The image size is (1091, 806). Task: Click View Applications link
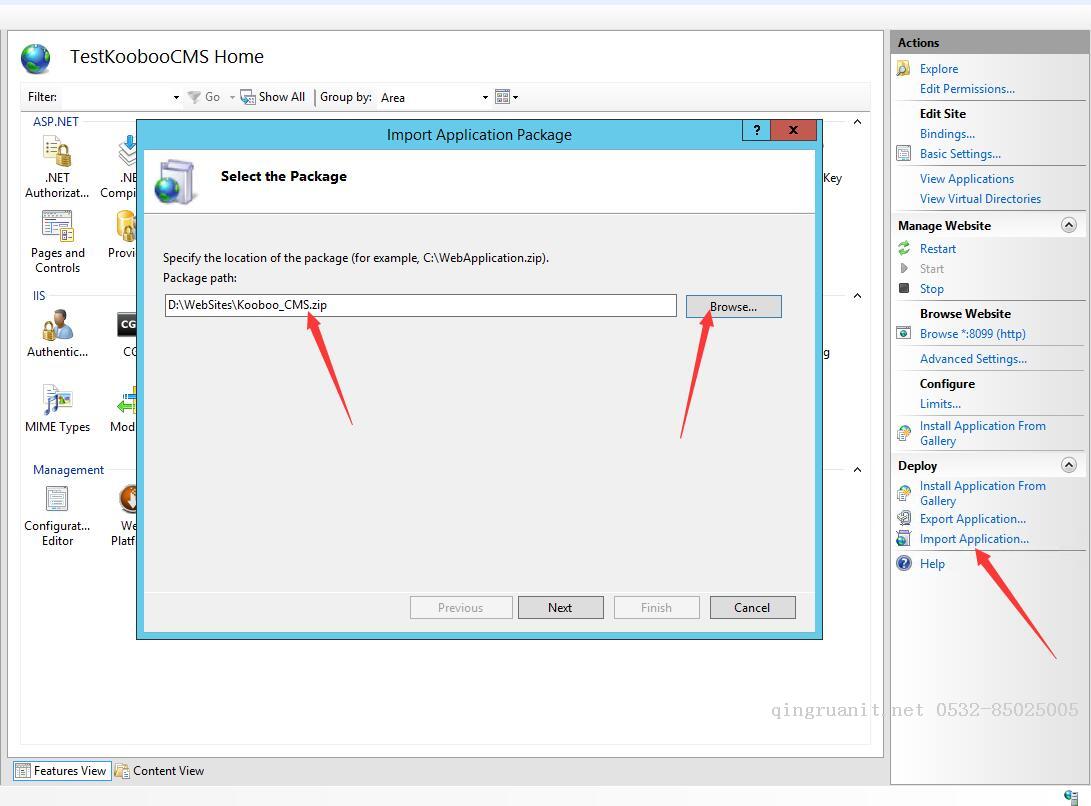pos(966,179)
